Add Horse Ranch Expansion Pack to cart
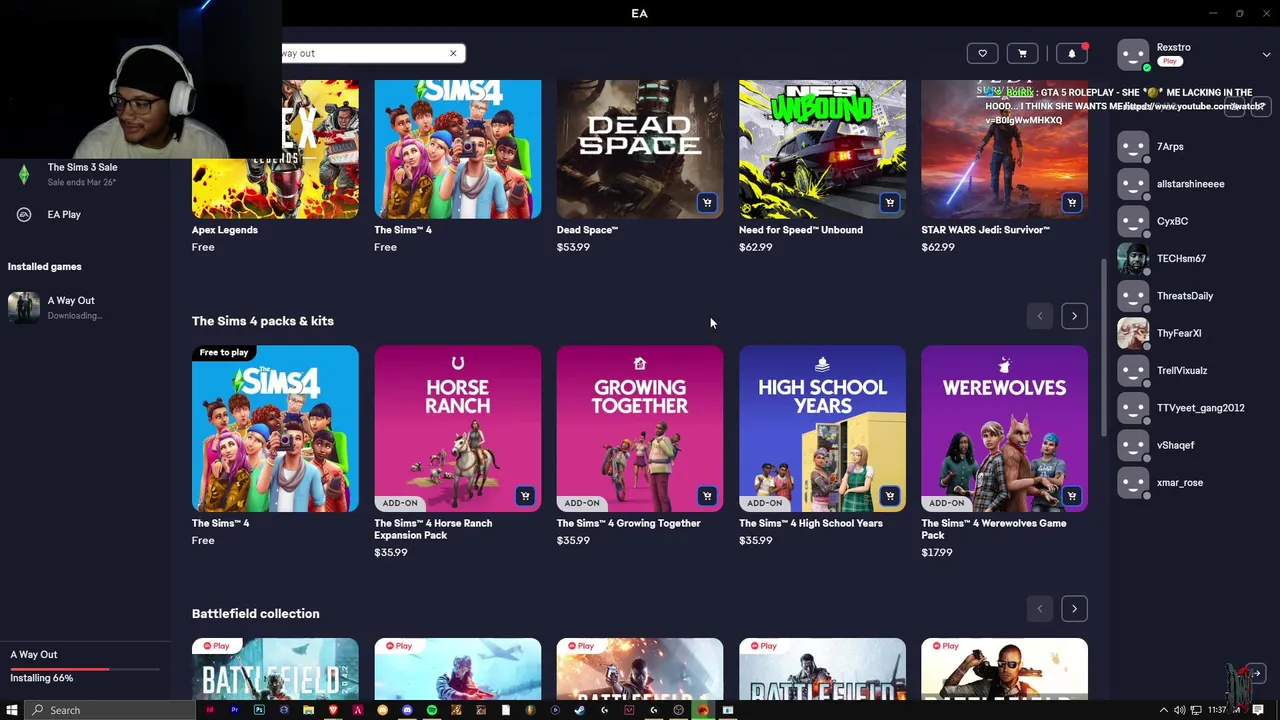Screen dimensions: 1280x720 click(x=525, y=496)
